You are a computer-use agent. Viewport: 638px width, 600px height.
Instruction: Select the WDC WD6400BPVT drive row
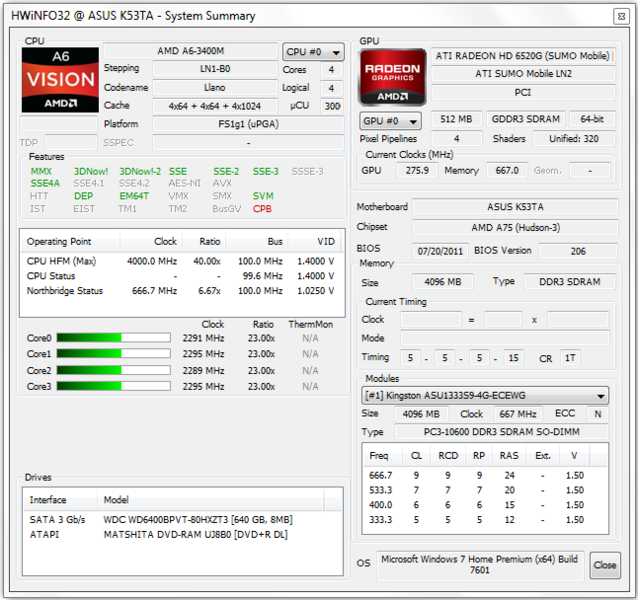click(182, 519)
